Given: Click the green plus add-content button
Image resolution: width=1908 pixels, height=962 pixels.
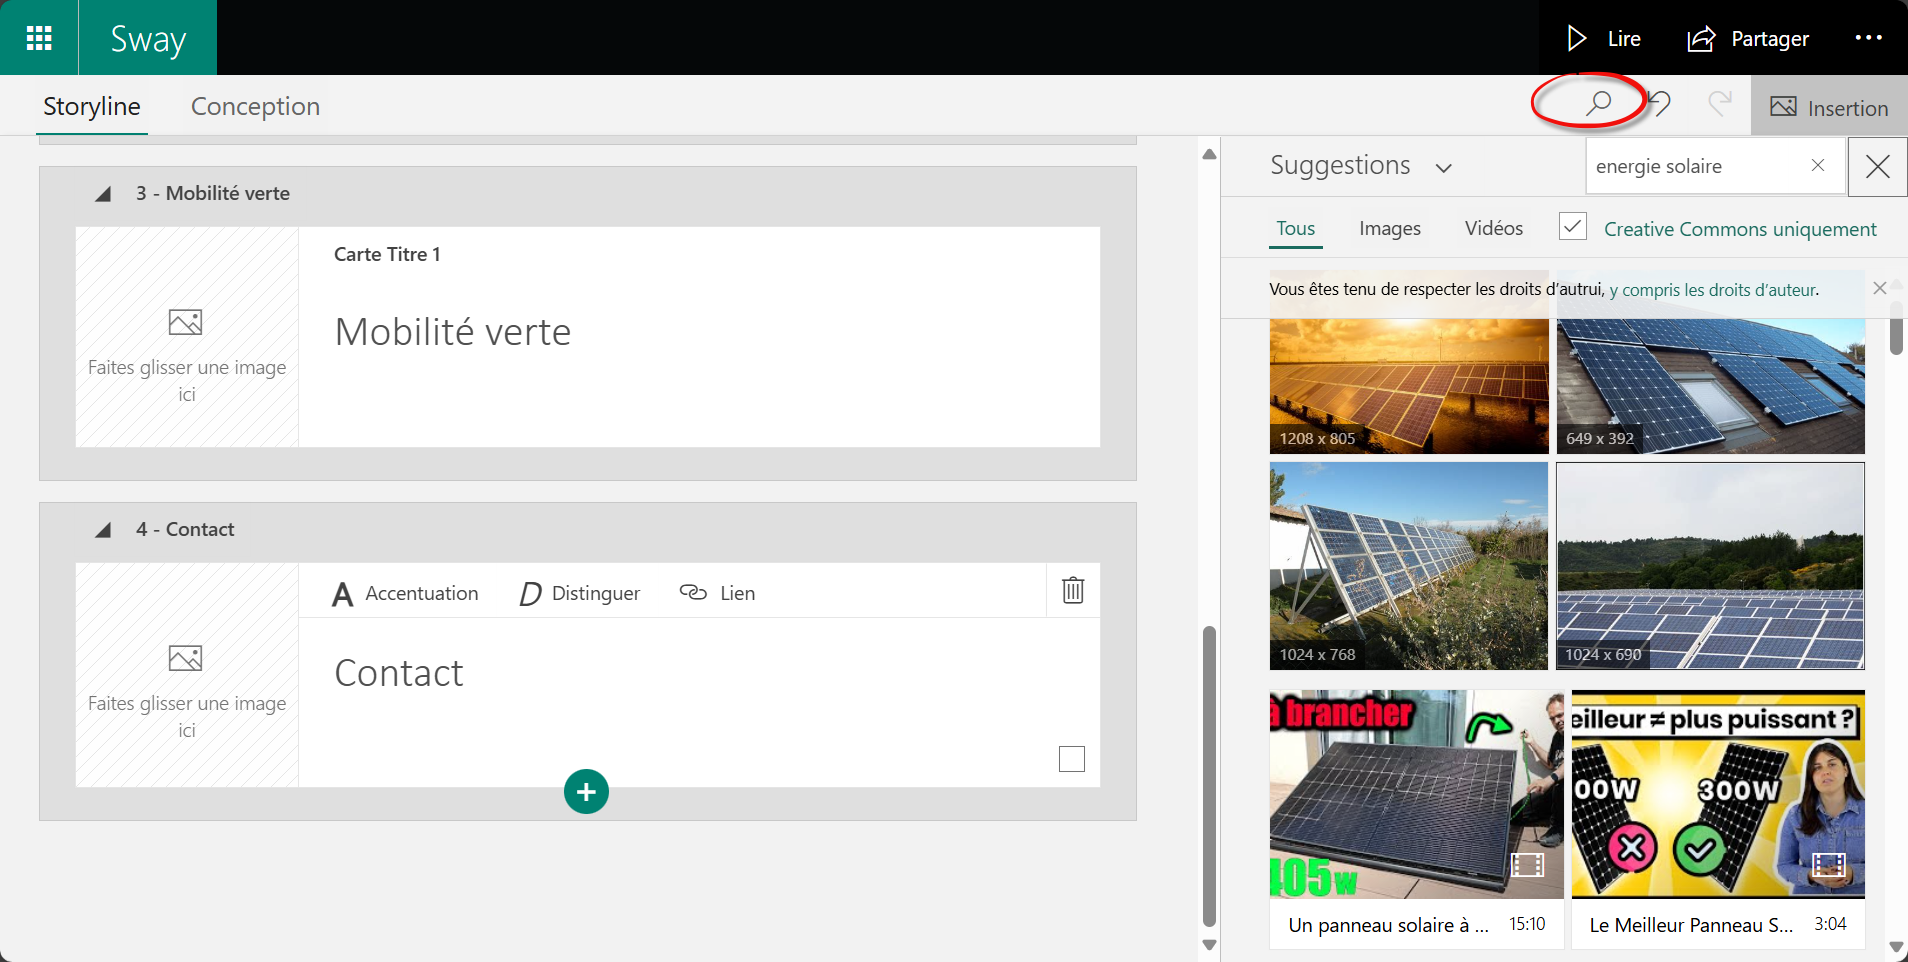Looking at the screenshot, I should [x=586, y=792].
